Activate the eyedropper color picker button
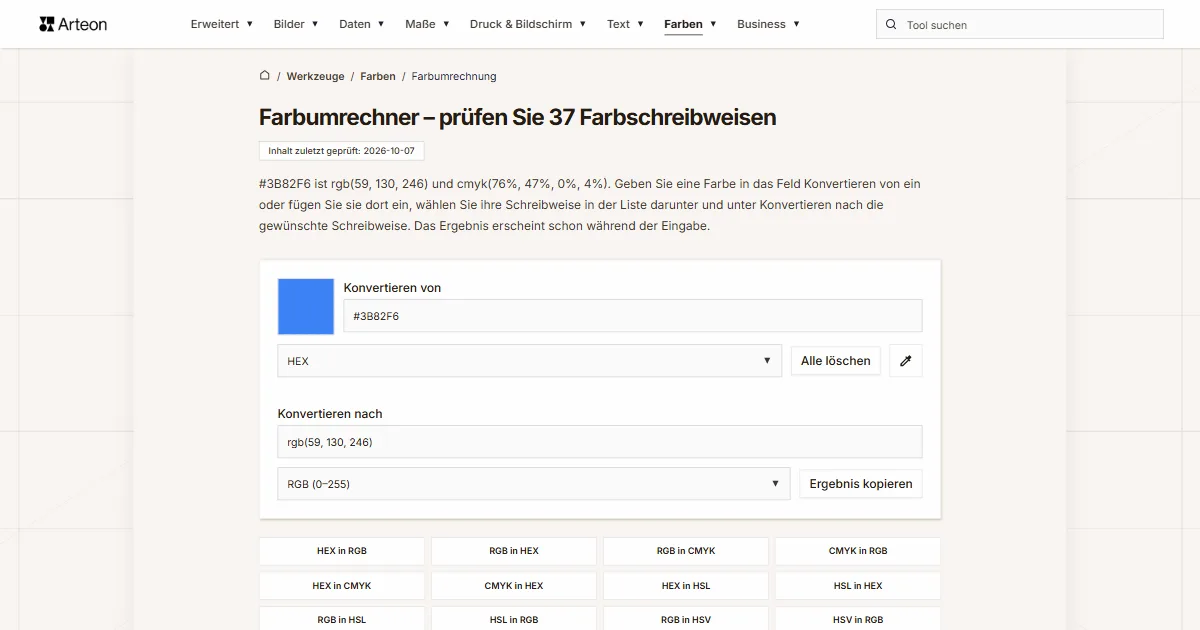 (x=906, y=361)
